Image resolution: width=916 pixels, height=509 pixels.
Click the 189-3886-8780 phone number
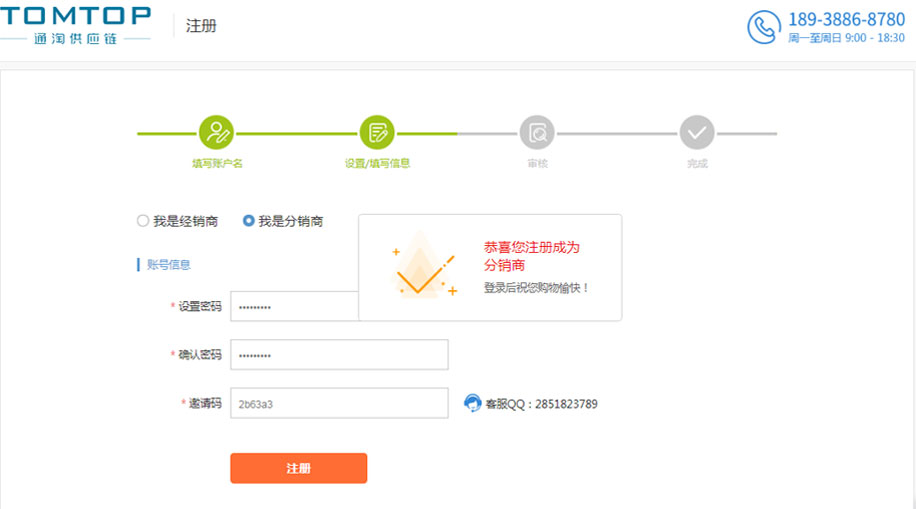click(846, 19)
